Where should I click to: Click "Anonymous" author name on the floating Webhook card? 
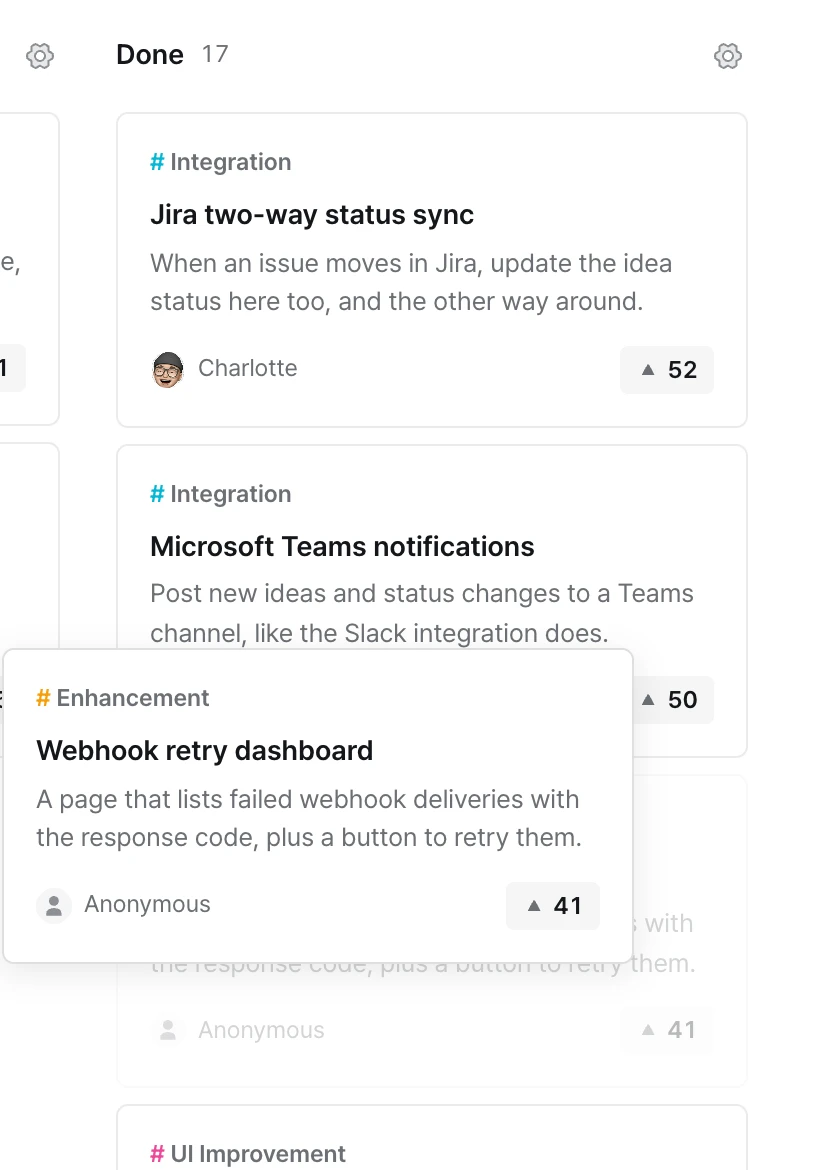(147, 904)
